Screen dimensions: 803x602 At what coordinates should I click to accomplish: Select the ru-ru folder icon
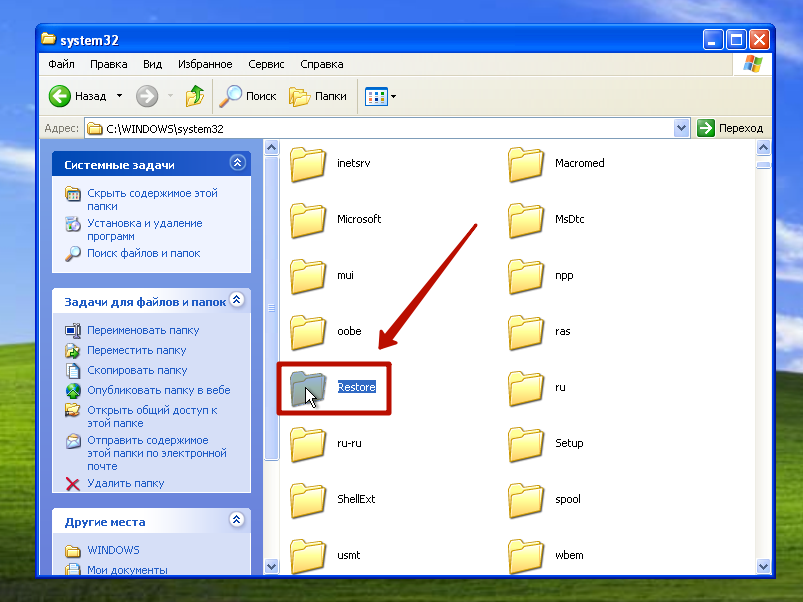pos(308,444)
